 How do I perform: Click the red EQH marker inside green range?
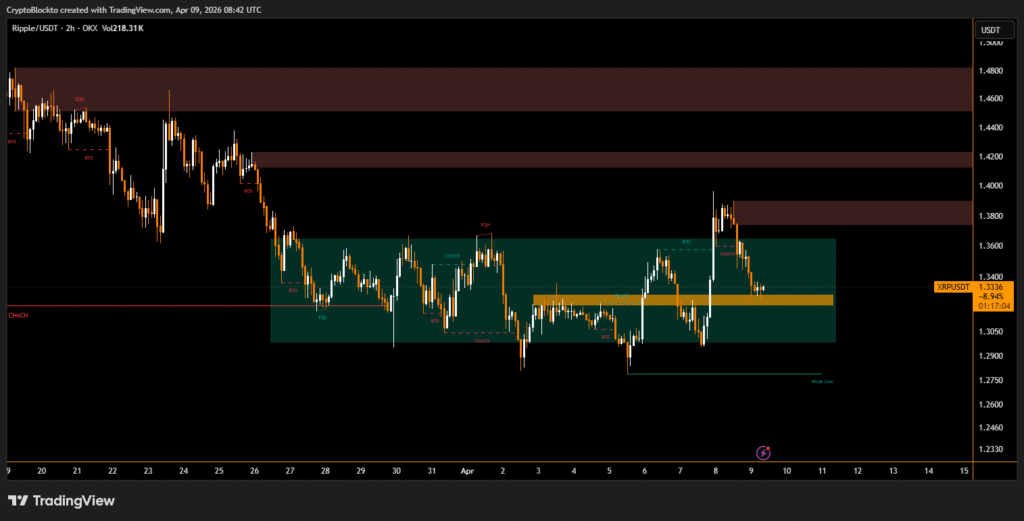(x=485, y=225)
